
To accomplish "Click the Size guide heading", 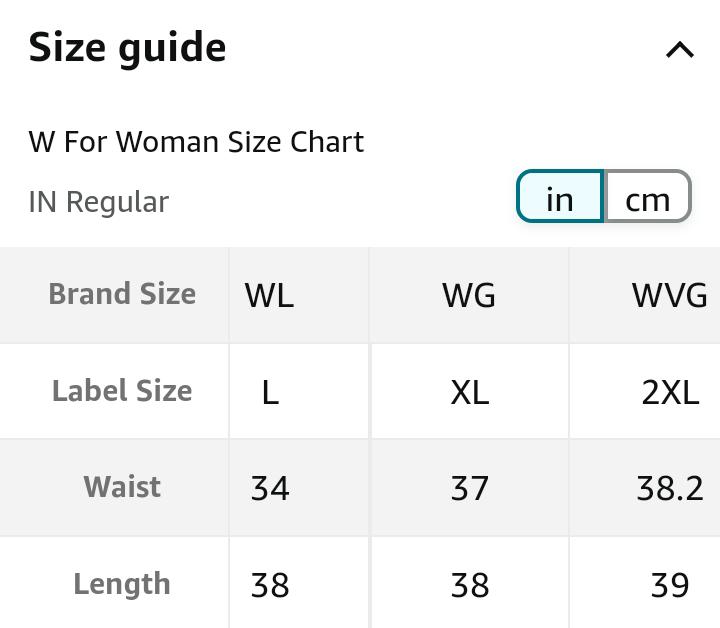I will coord(127,48).
